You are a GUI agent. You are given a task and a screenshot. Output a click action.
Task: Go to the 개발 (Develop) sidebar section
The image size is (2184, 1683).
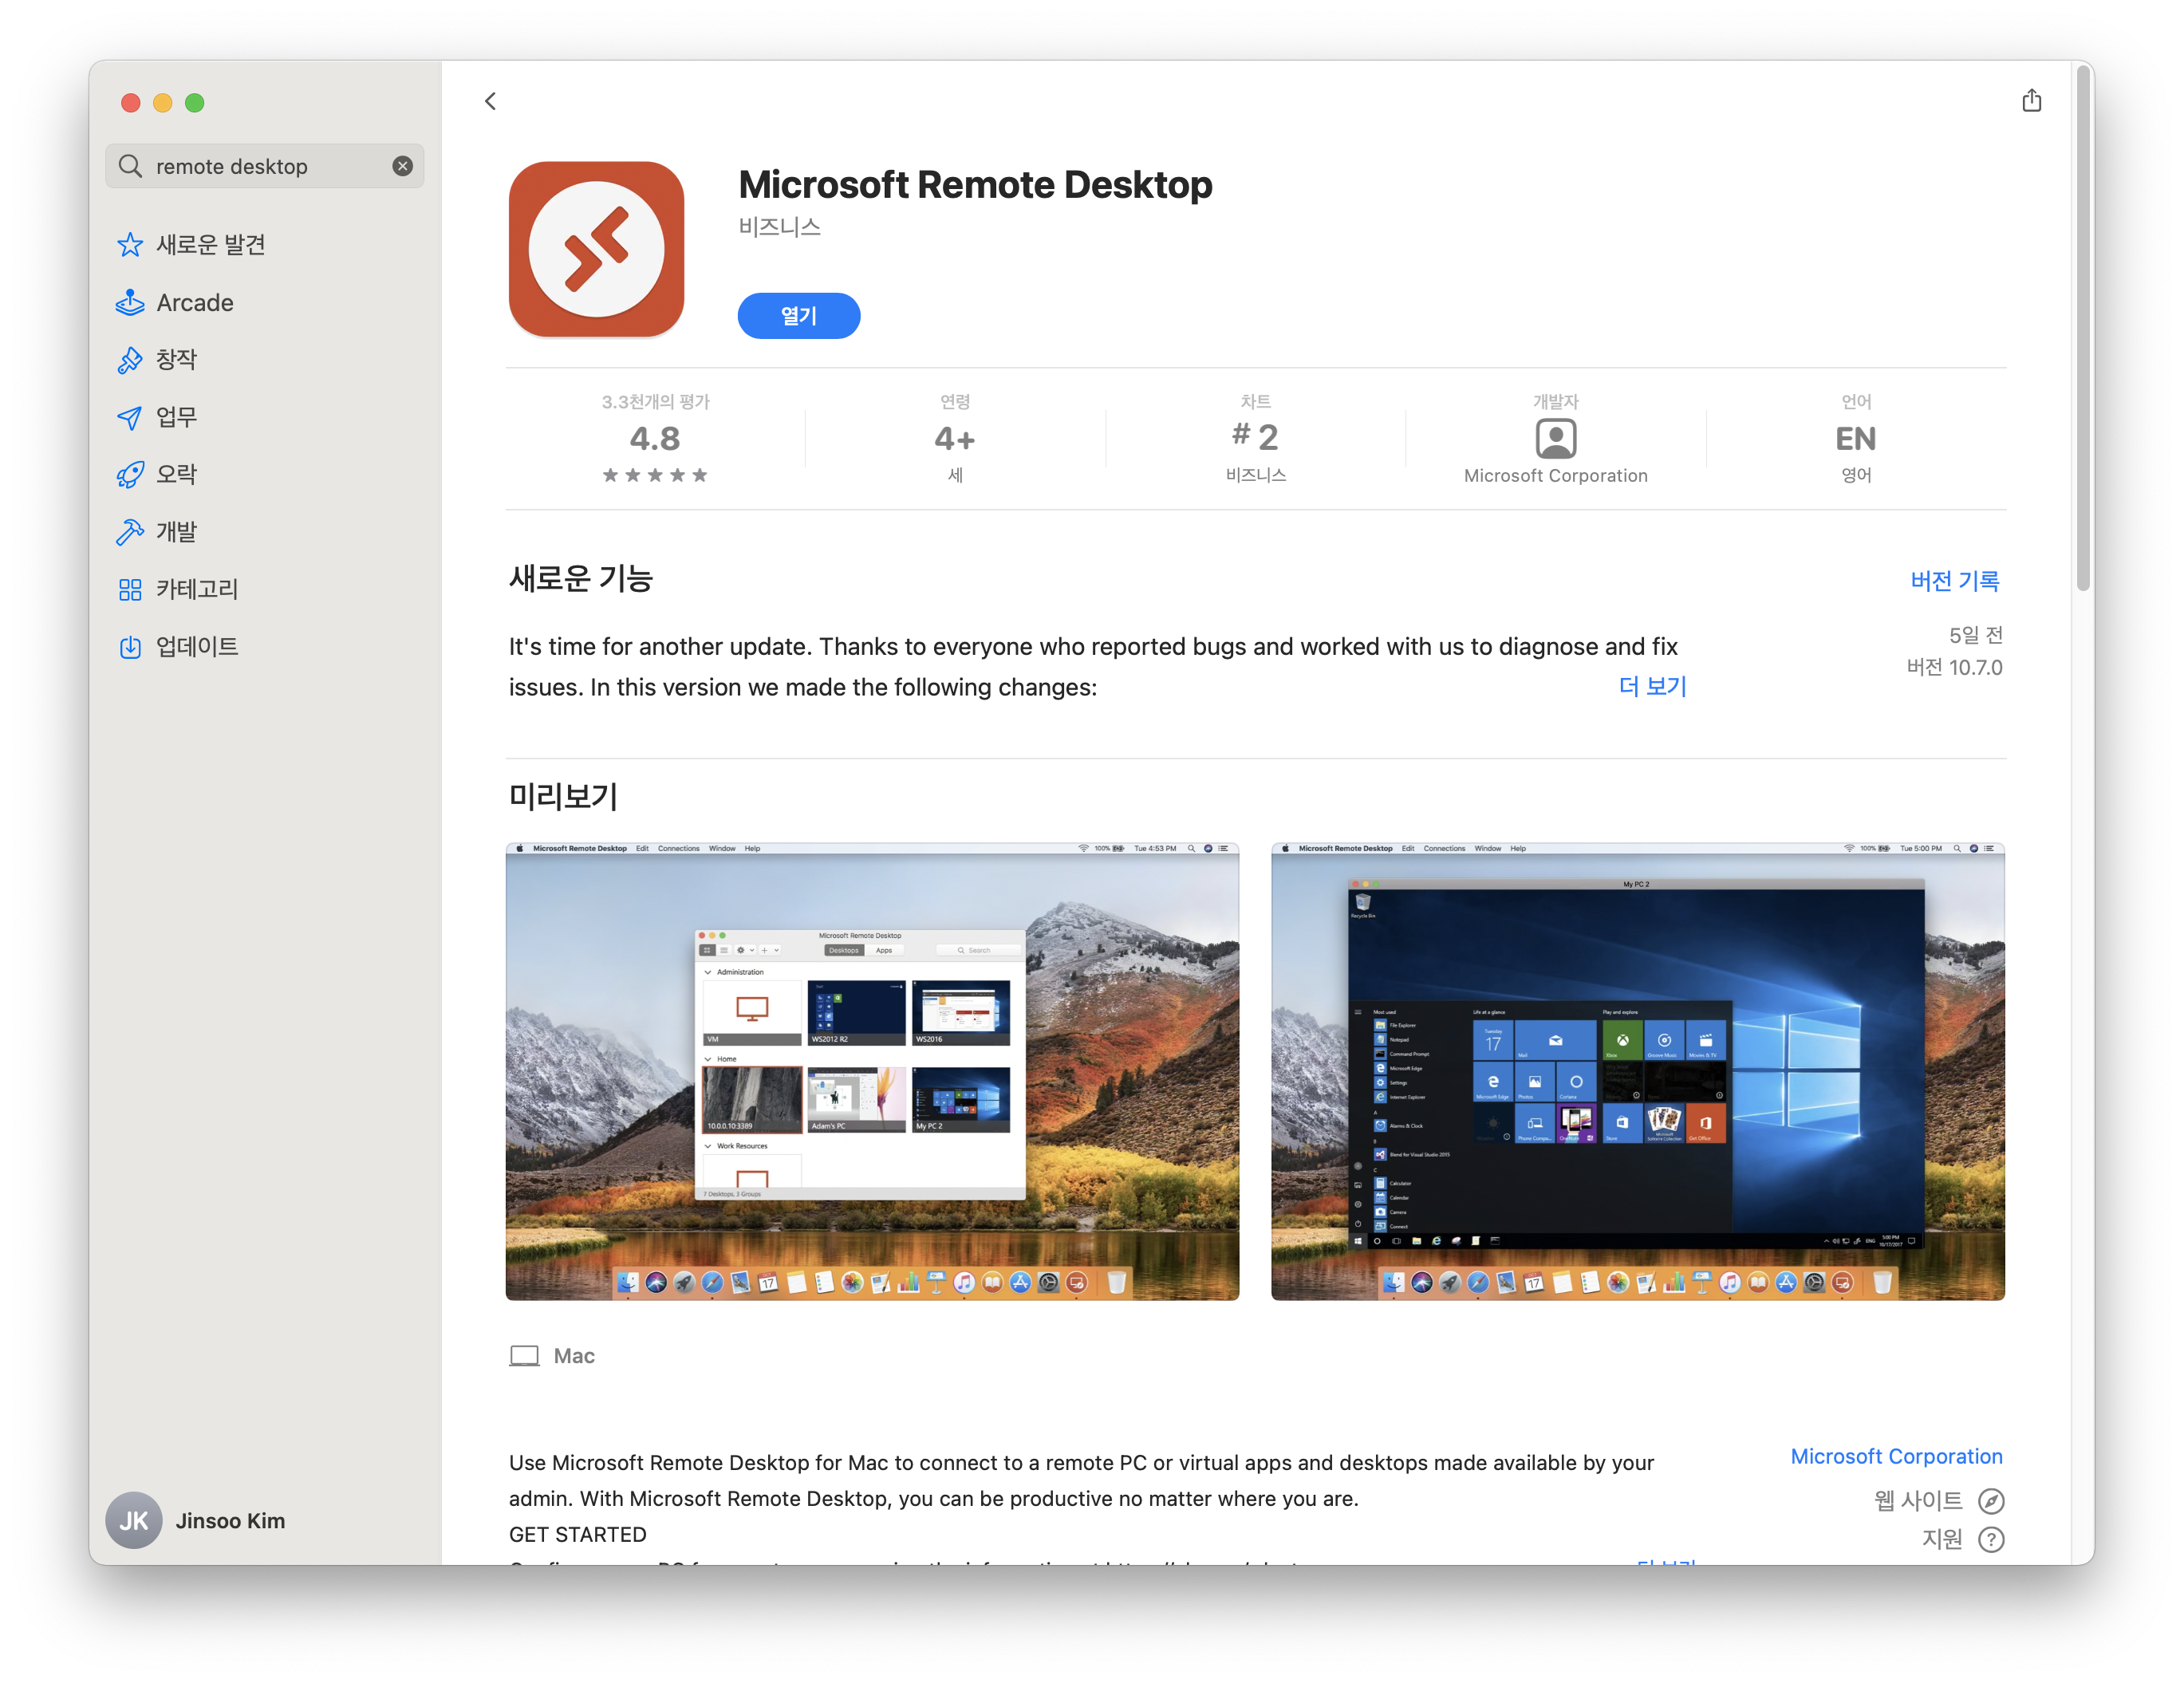[176, 532]
